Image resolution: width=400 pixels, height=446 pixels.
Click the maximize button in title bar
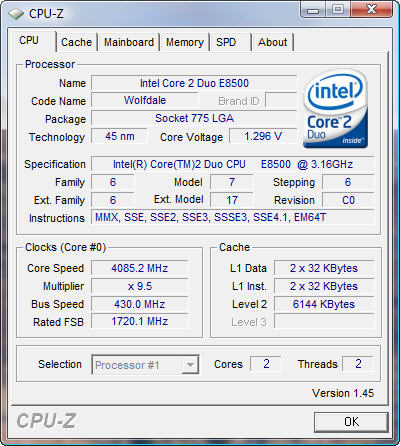point(338,10)
